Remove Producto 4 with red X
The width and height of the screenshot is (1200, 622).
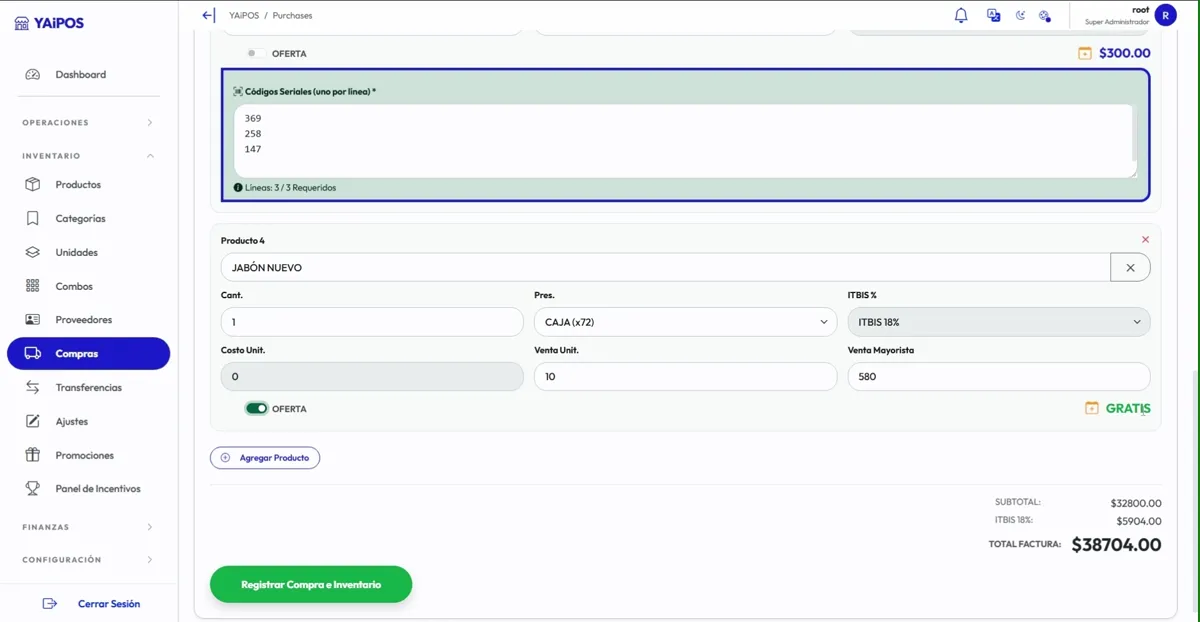click(1145, 240)
